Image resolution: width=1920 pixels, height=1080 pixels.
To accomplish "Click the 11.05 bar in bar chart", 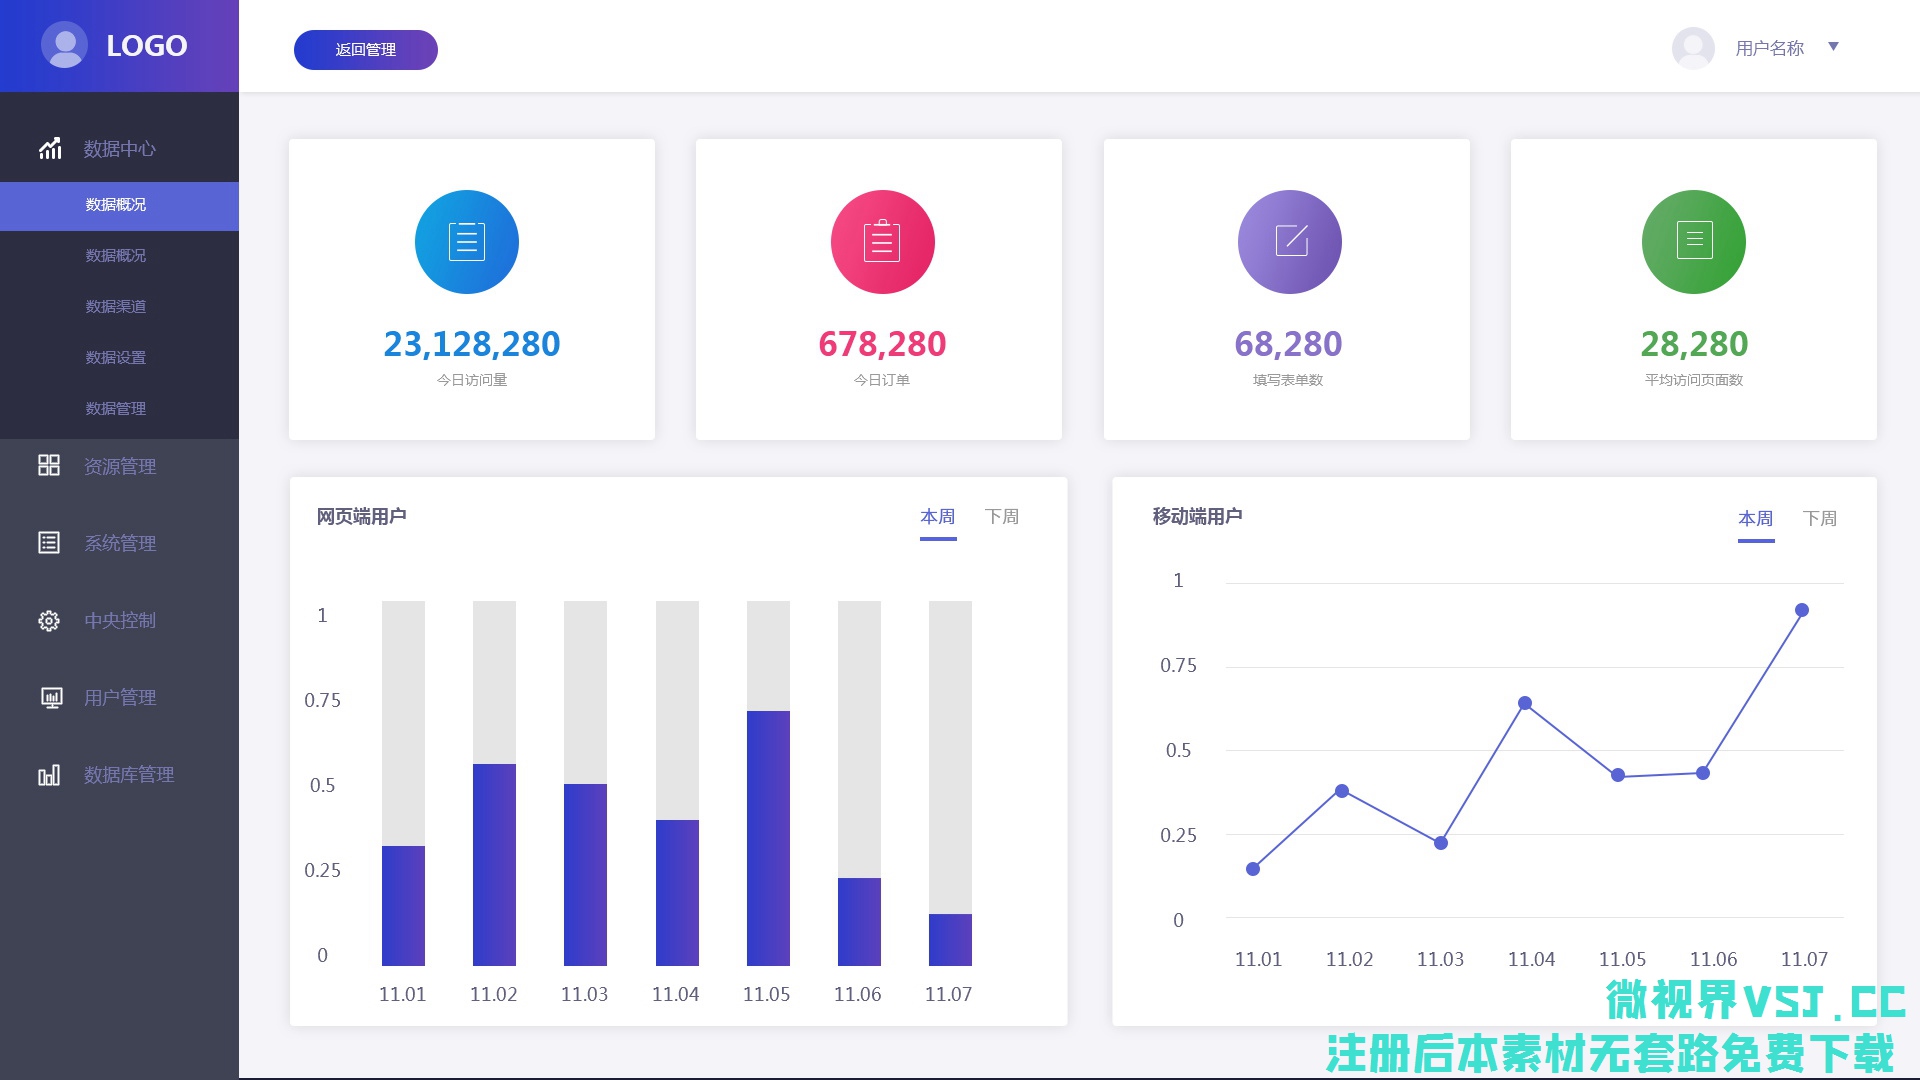I will tap(768, 837).
